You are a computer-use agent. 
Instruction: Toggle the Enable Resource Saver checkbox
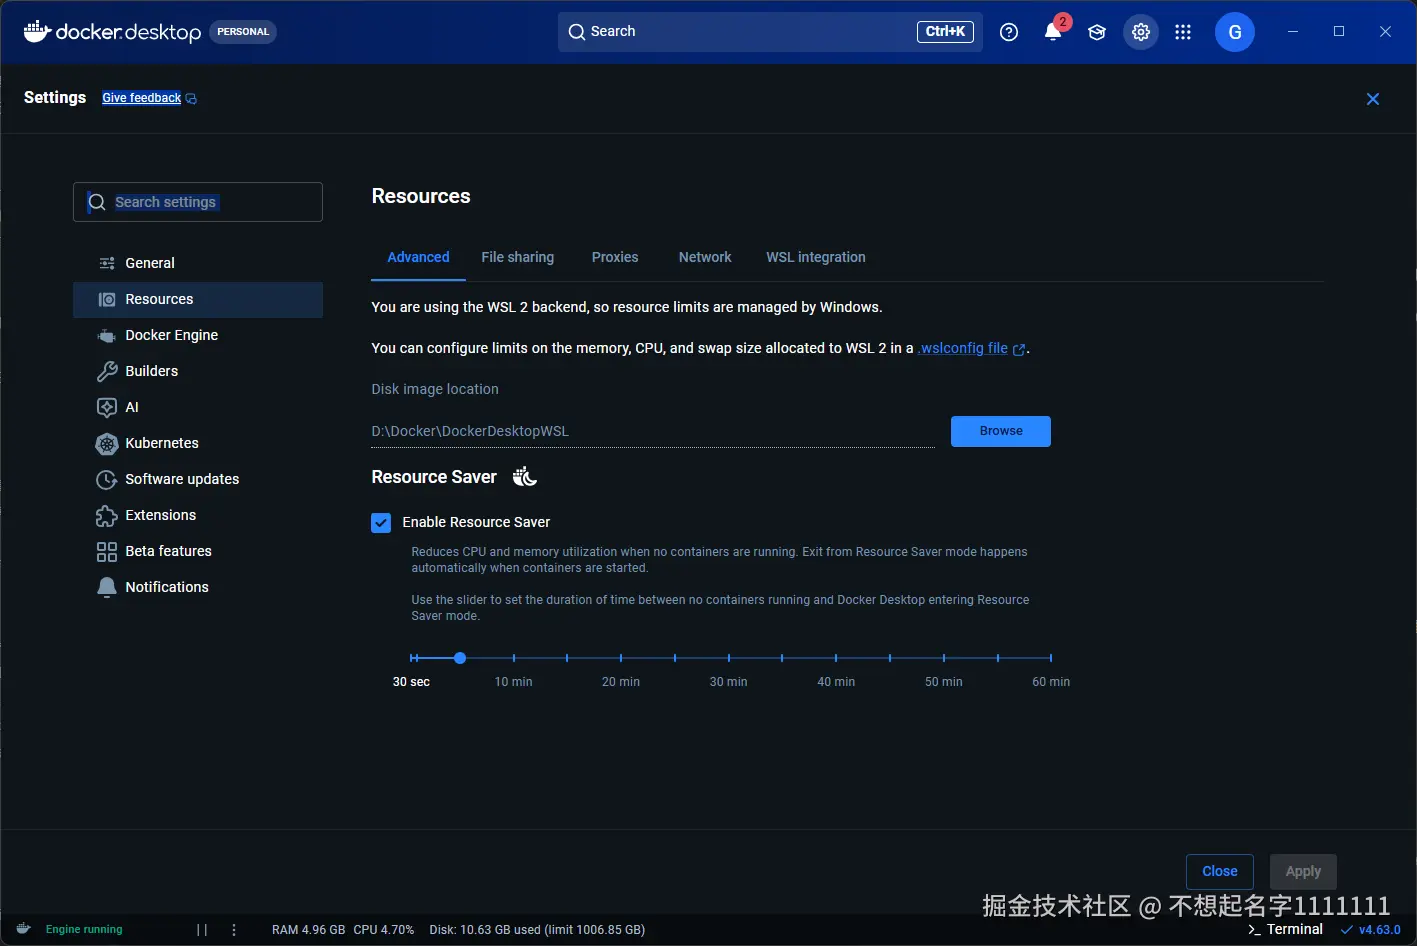pos(381,523)
